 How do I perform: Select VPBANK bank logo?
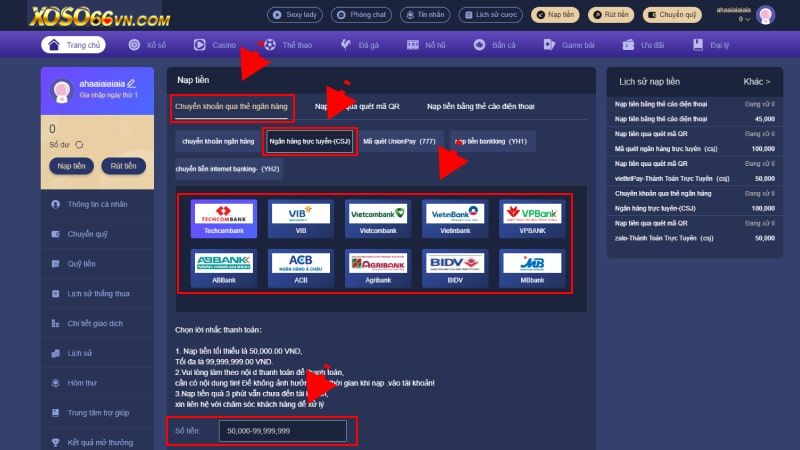coord(532,219)
